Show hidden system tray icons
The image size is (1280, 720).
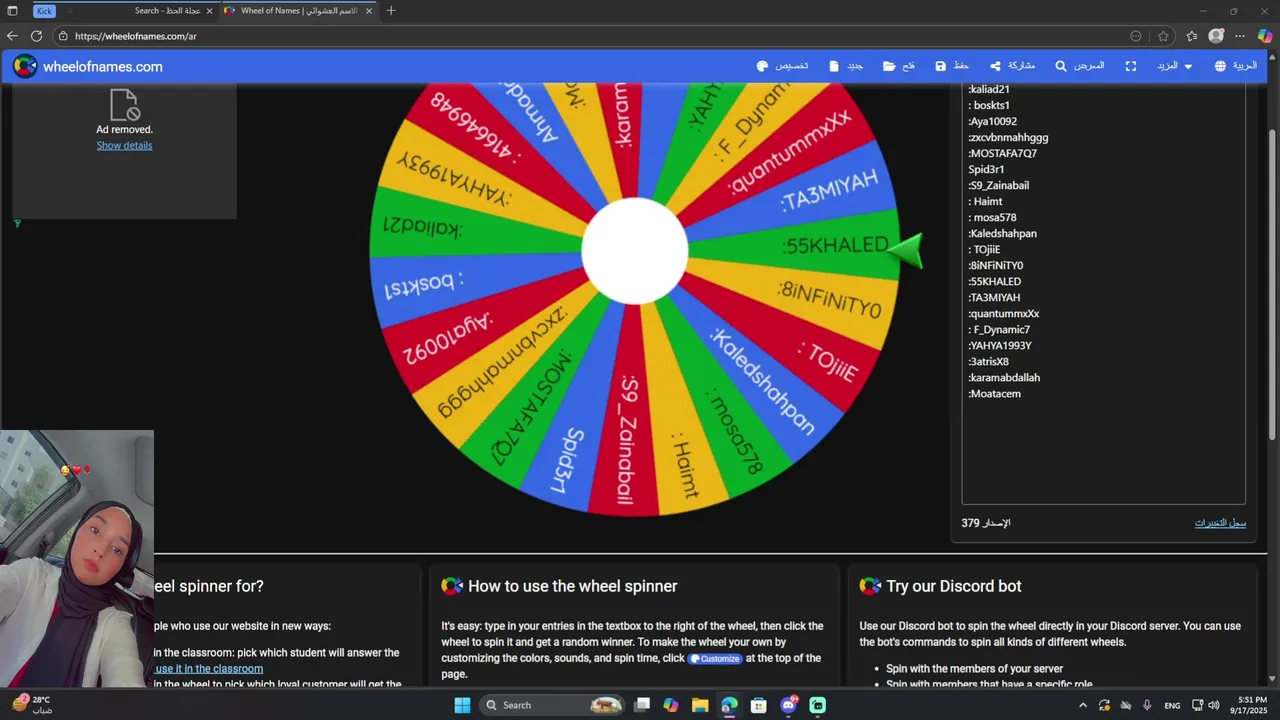point(1083,705)
